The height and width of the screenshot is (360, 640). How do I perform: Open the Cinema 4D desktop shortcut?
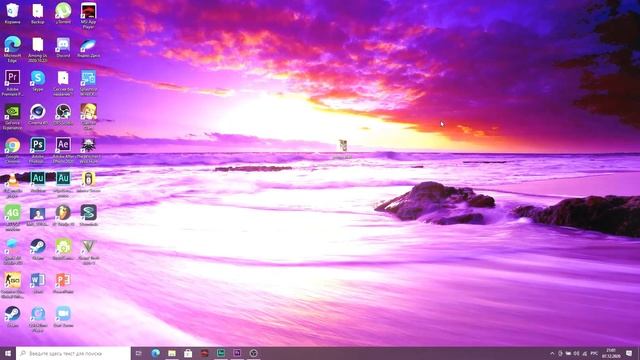(38, 112)
